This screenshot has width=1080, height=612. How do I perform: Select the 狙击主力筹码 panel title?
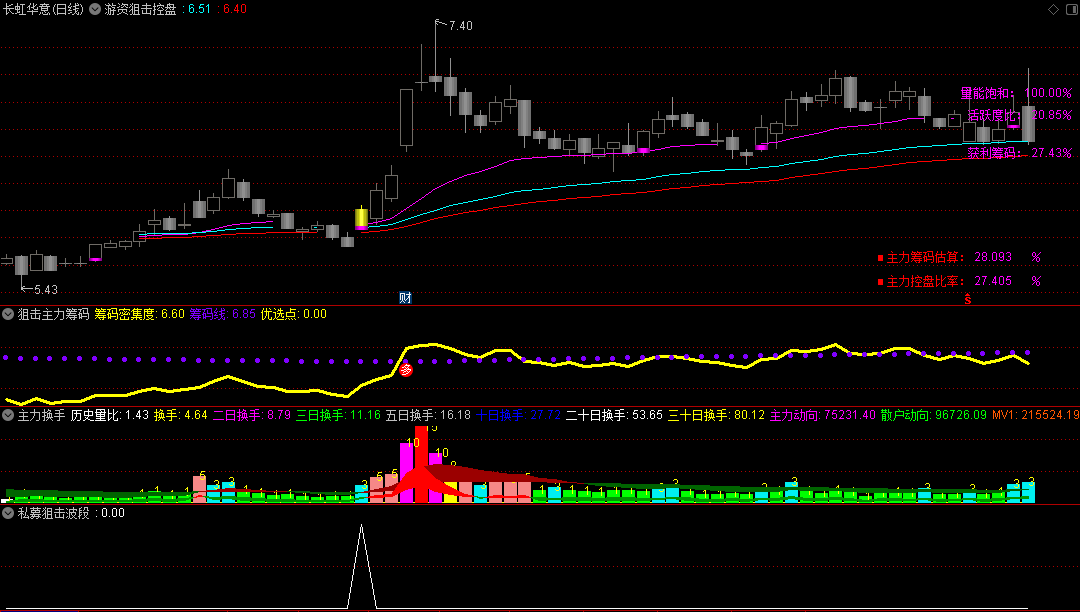[x=53, y=314]
